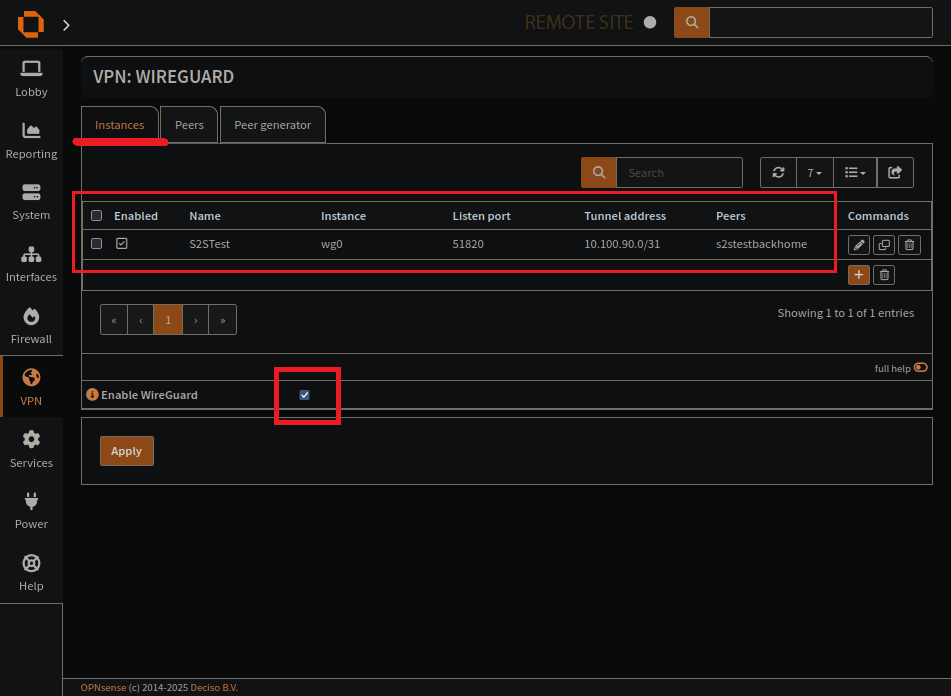Sort by the Instance column header
This screenshot has width=951, height=696.
tap(343, 216)
